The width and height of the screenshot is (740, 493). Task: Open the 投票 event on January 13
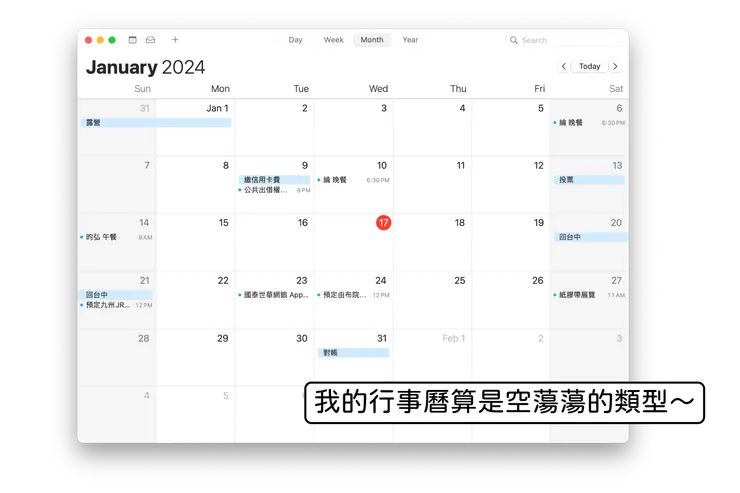pos(589,180)
